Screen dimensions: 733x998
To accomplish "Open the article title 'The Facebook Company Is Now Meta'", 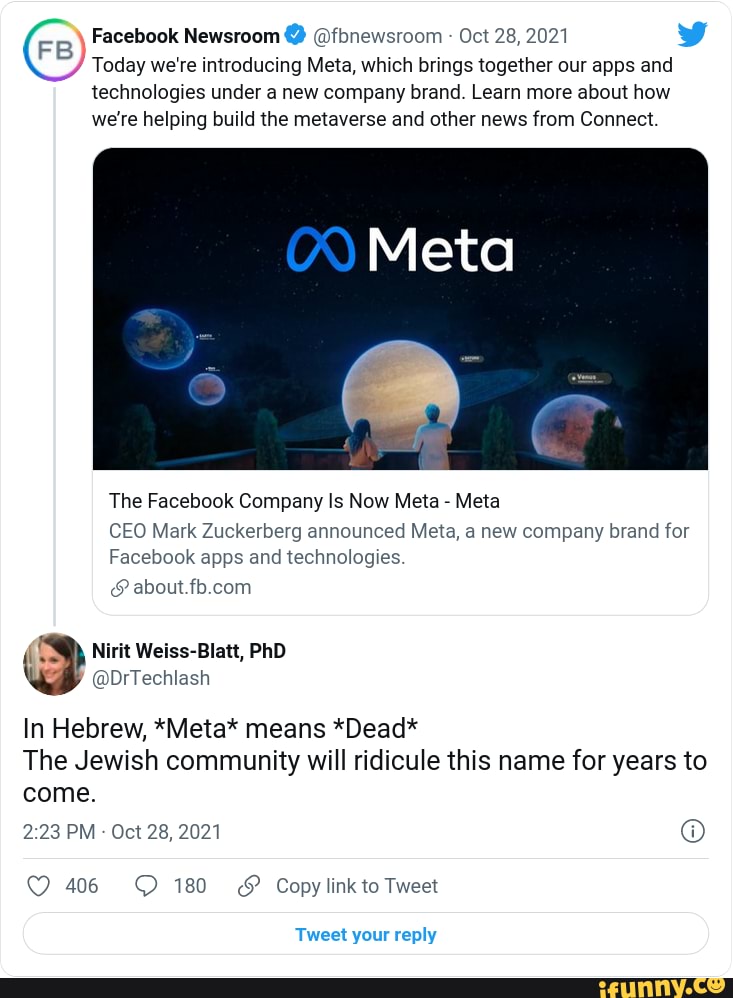I will coord(304,501).
